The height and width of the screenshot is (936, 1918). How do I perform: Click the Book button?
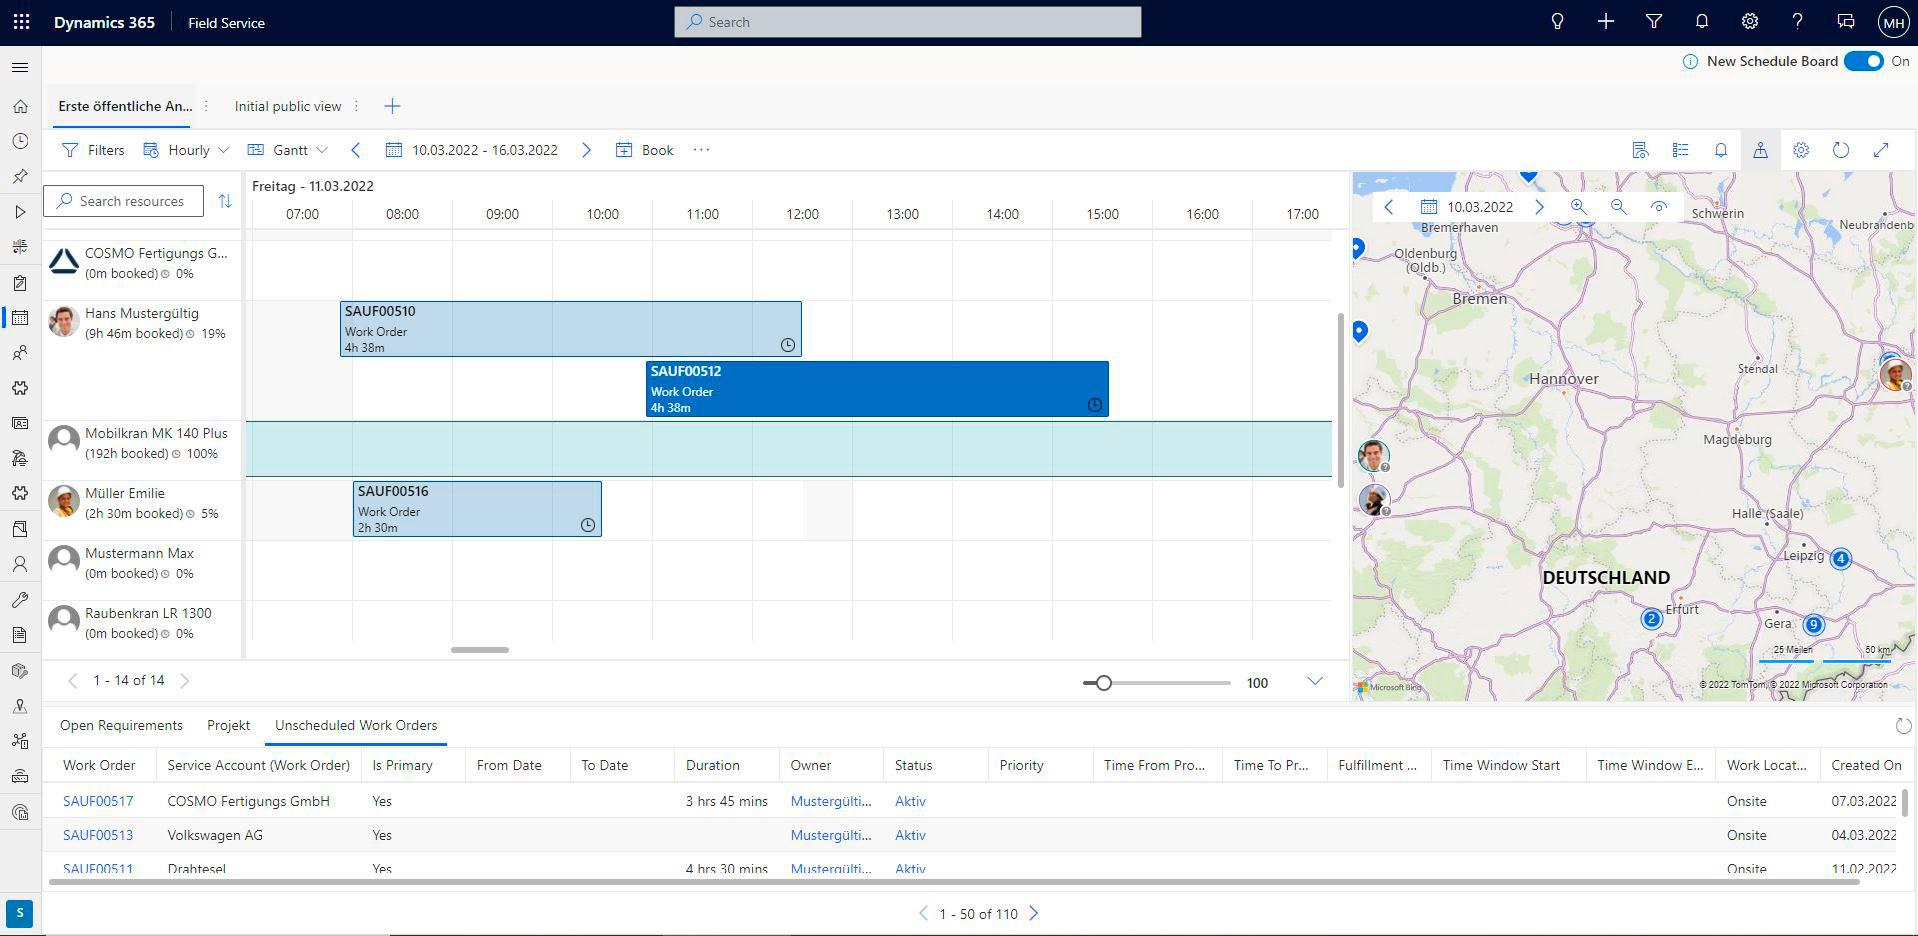[645, 150]
